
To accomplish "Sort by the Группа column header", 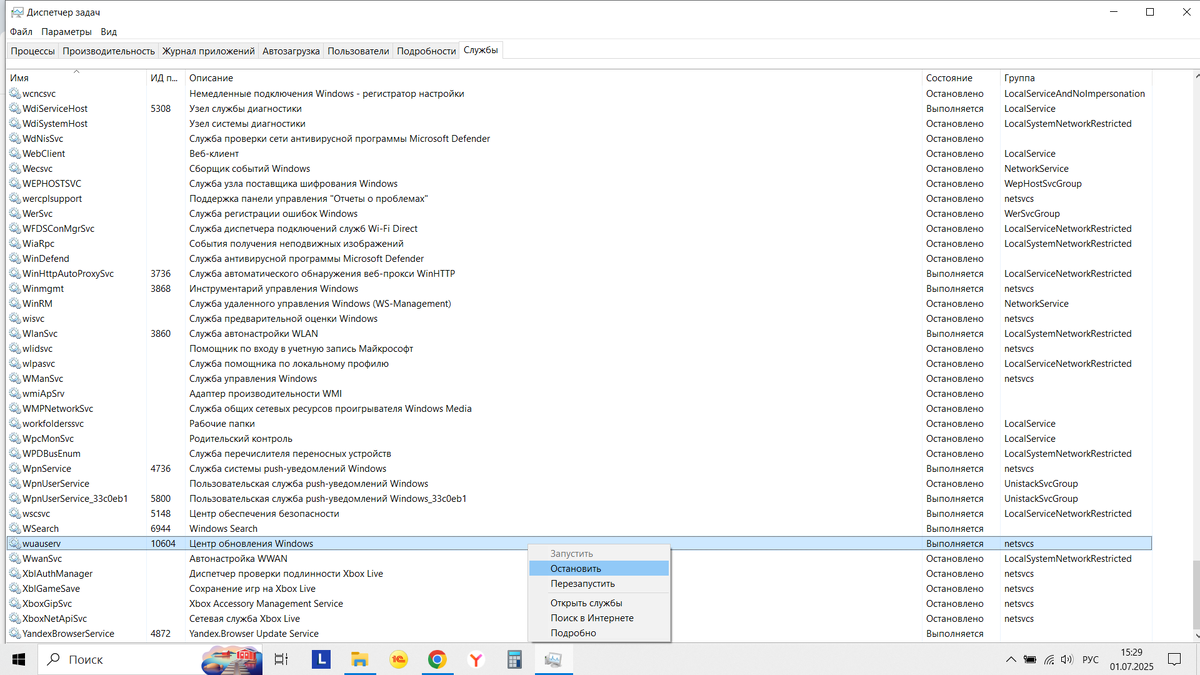I will pos(1076,78).
